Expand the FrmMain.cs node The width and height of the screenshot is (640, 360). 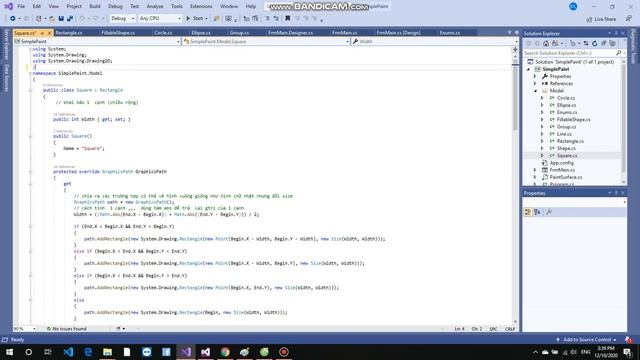point(536,170)
